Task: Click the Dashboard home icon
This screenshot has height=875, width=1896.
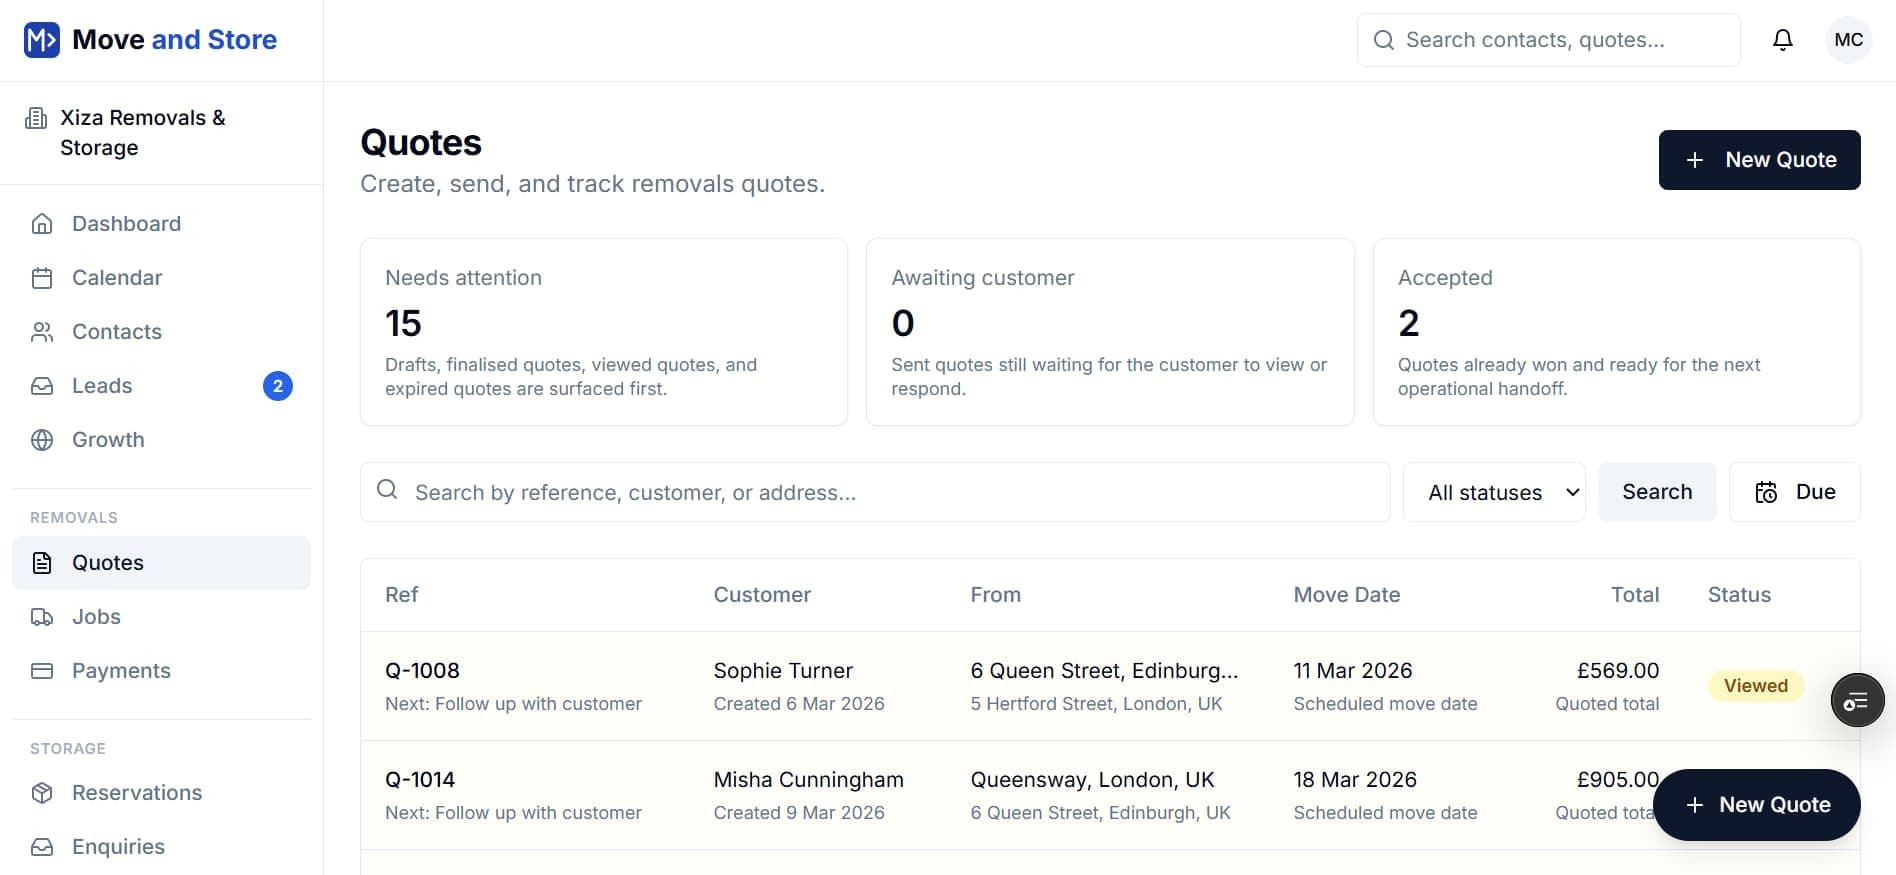Action: coord(42,224)
